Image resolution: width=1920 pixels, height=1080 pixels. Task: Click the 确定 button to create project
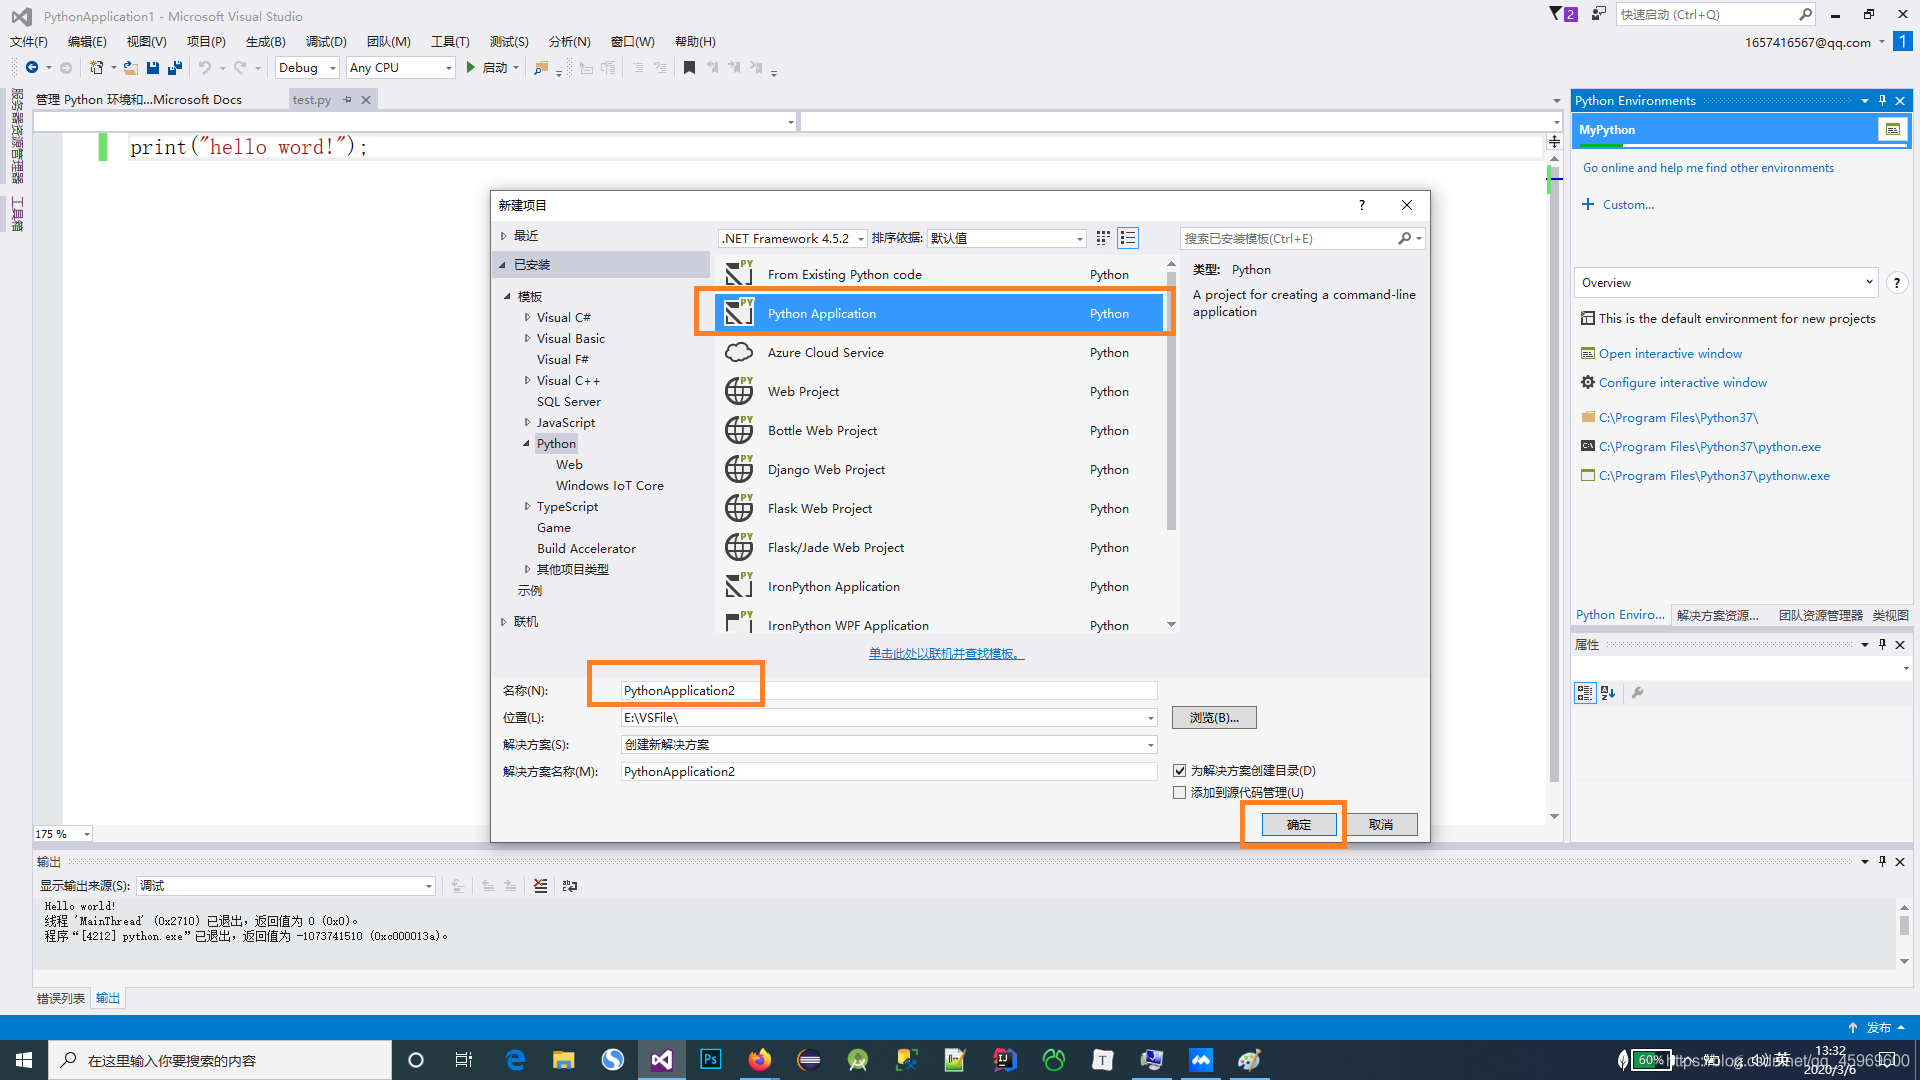(1298, 824)
